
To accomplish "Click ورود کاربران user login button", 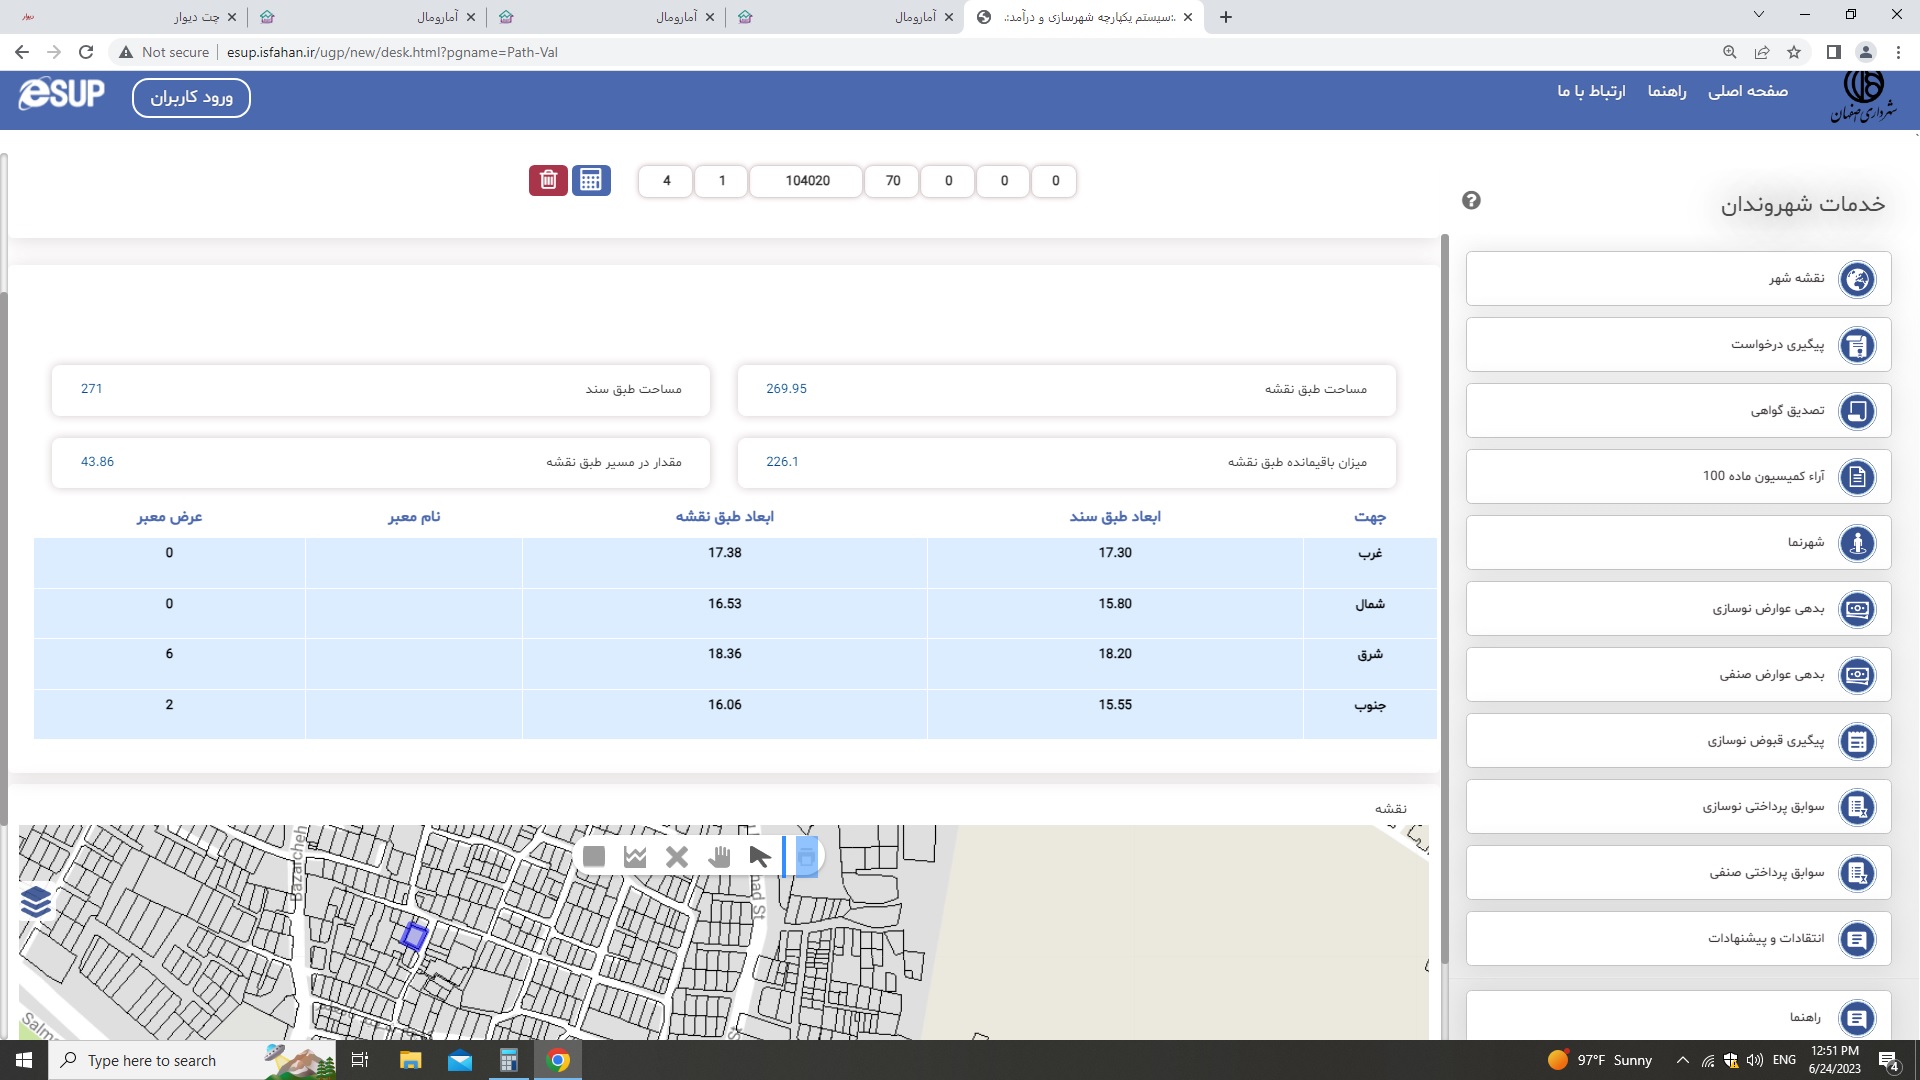I will 191,98.
